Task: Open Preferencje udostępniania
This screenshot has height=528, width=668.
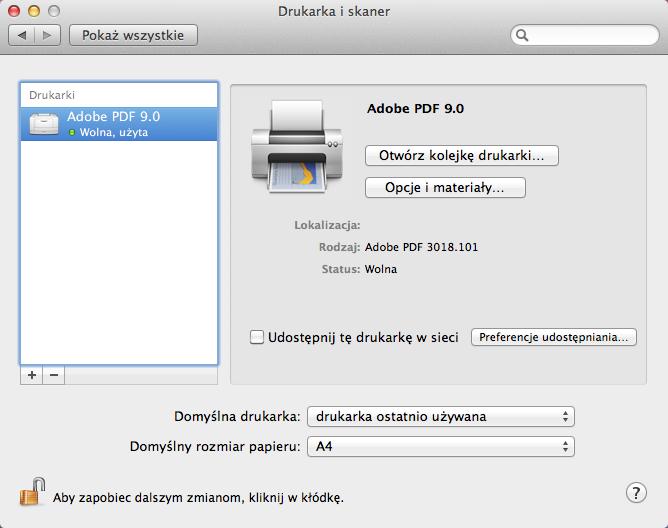Action: click(x=554, y=337)
